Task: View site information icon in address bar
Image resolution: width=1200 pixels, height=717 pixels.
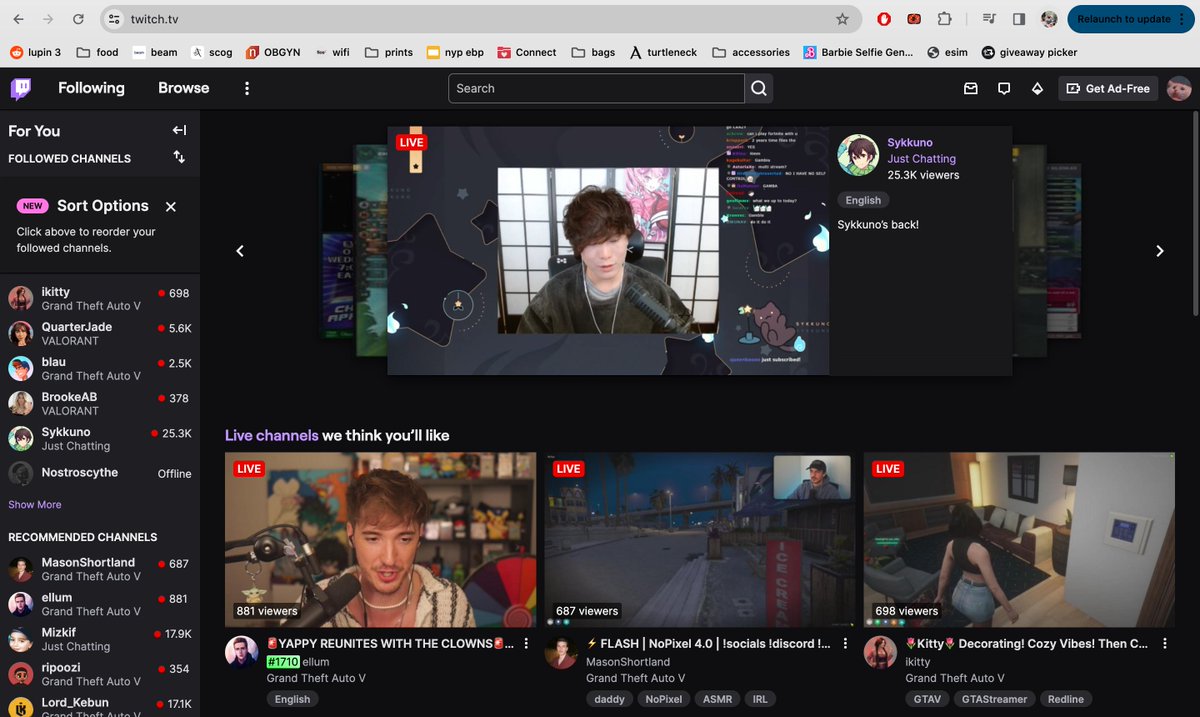Action: 114,19
